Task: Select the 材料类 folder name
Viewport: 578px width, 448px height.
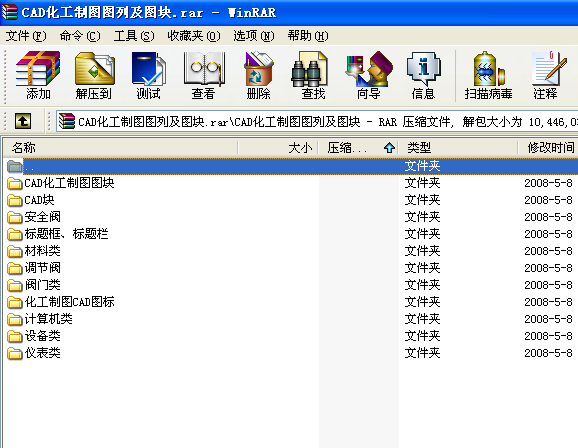Action: 42,251
